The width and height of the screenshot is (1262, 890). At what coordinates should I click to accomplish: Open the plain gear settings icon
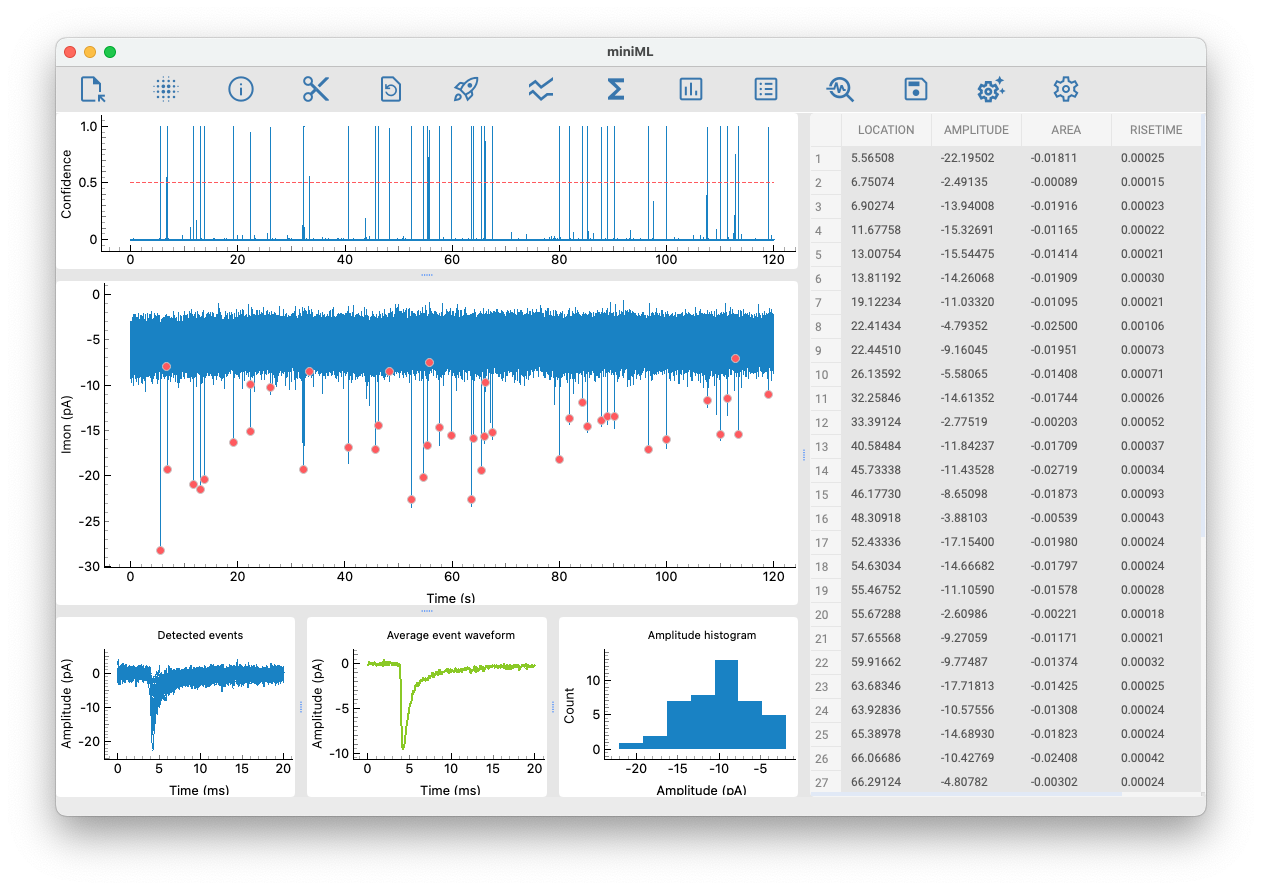click(x=1066, y=89)
